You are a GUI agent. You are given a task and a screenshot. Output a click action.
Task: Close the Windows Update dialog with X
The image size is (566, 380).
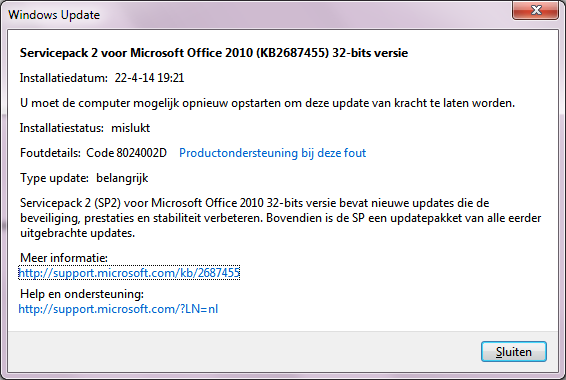pos(535,10)
